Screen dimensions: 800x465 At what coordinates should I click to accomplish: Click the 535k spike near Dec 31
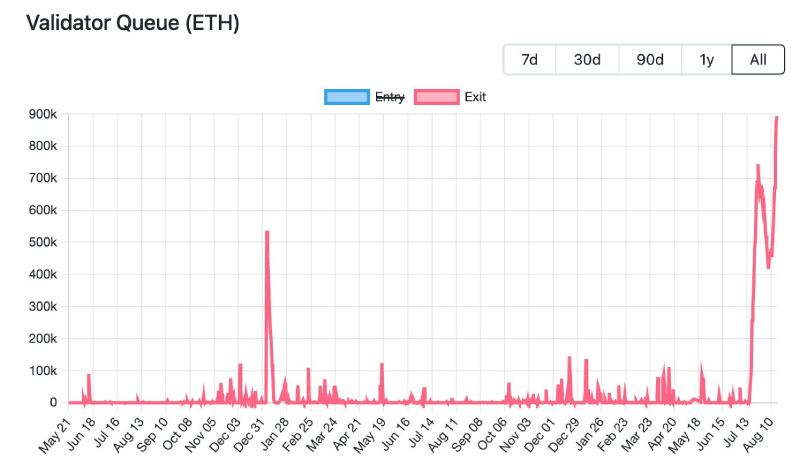click(x=267, y=232)
